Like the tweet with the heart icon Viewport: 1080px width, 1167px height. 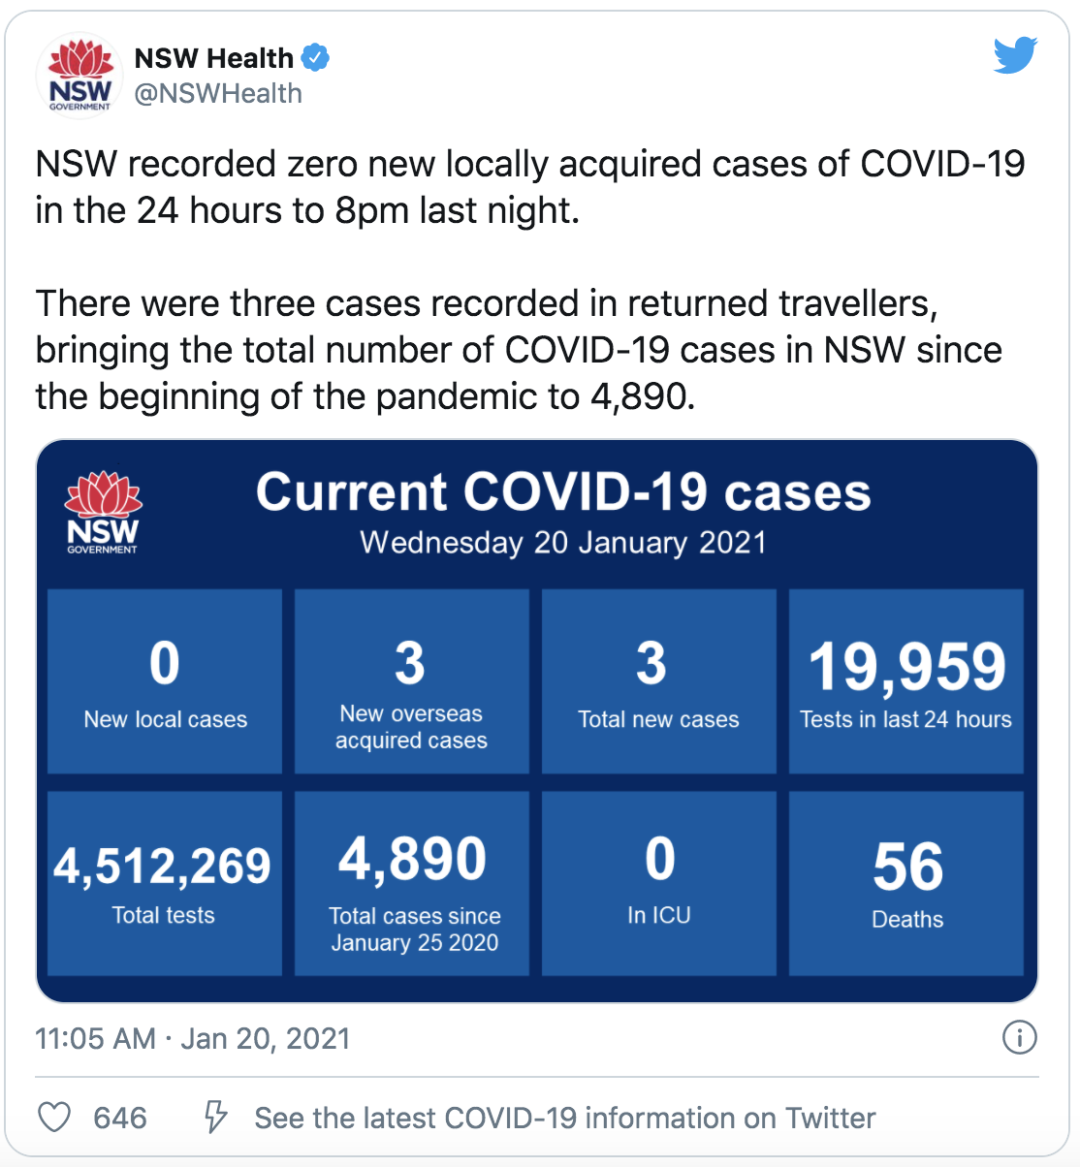(x=54, y=1117)
